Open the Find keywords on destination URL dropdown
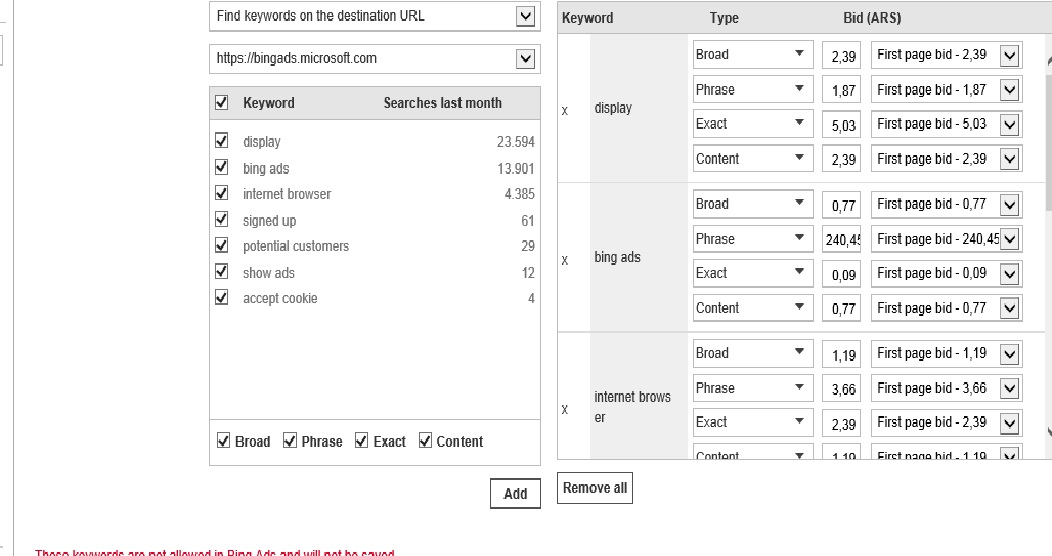Screen dimensions: 1052x556 click(x=525, y=16)
